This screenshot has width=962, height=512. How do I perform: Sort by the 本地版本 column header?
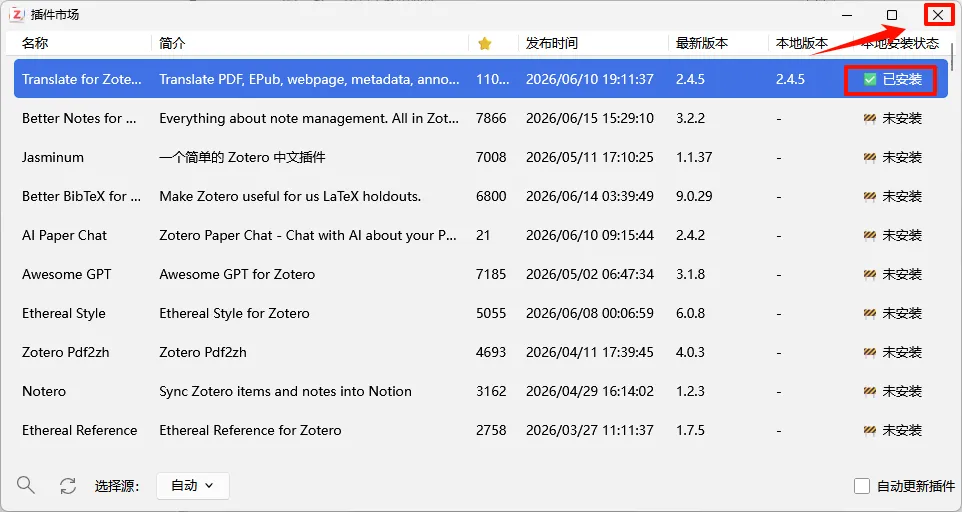(802, 43)
